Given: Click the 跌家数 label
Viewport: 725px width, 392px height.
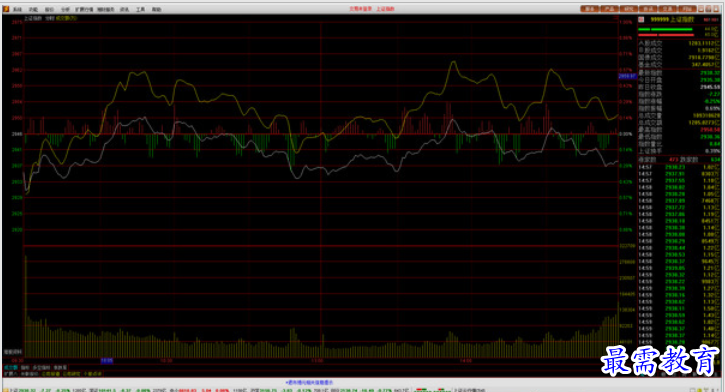Looking at the screenshot, I should coord(689,159).
